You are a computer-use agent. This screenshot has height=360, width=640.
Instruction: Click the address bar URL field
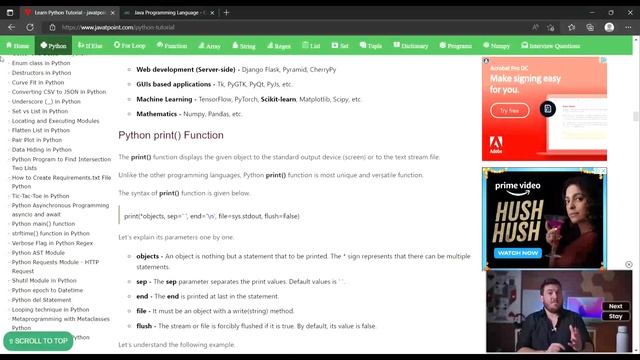(286, 27)
